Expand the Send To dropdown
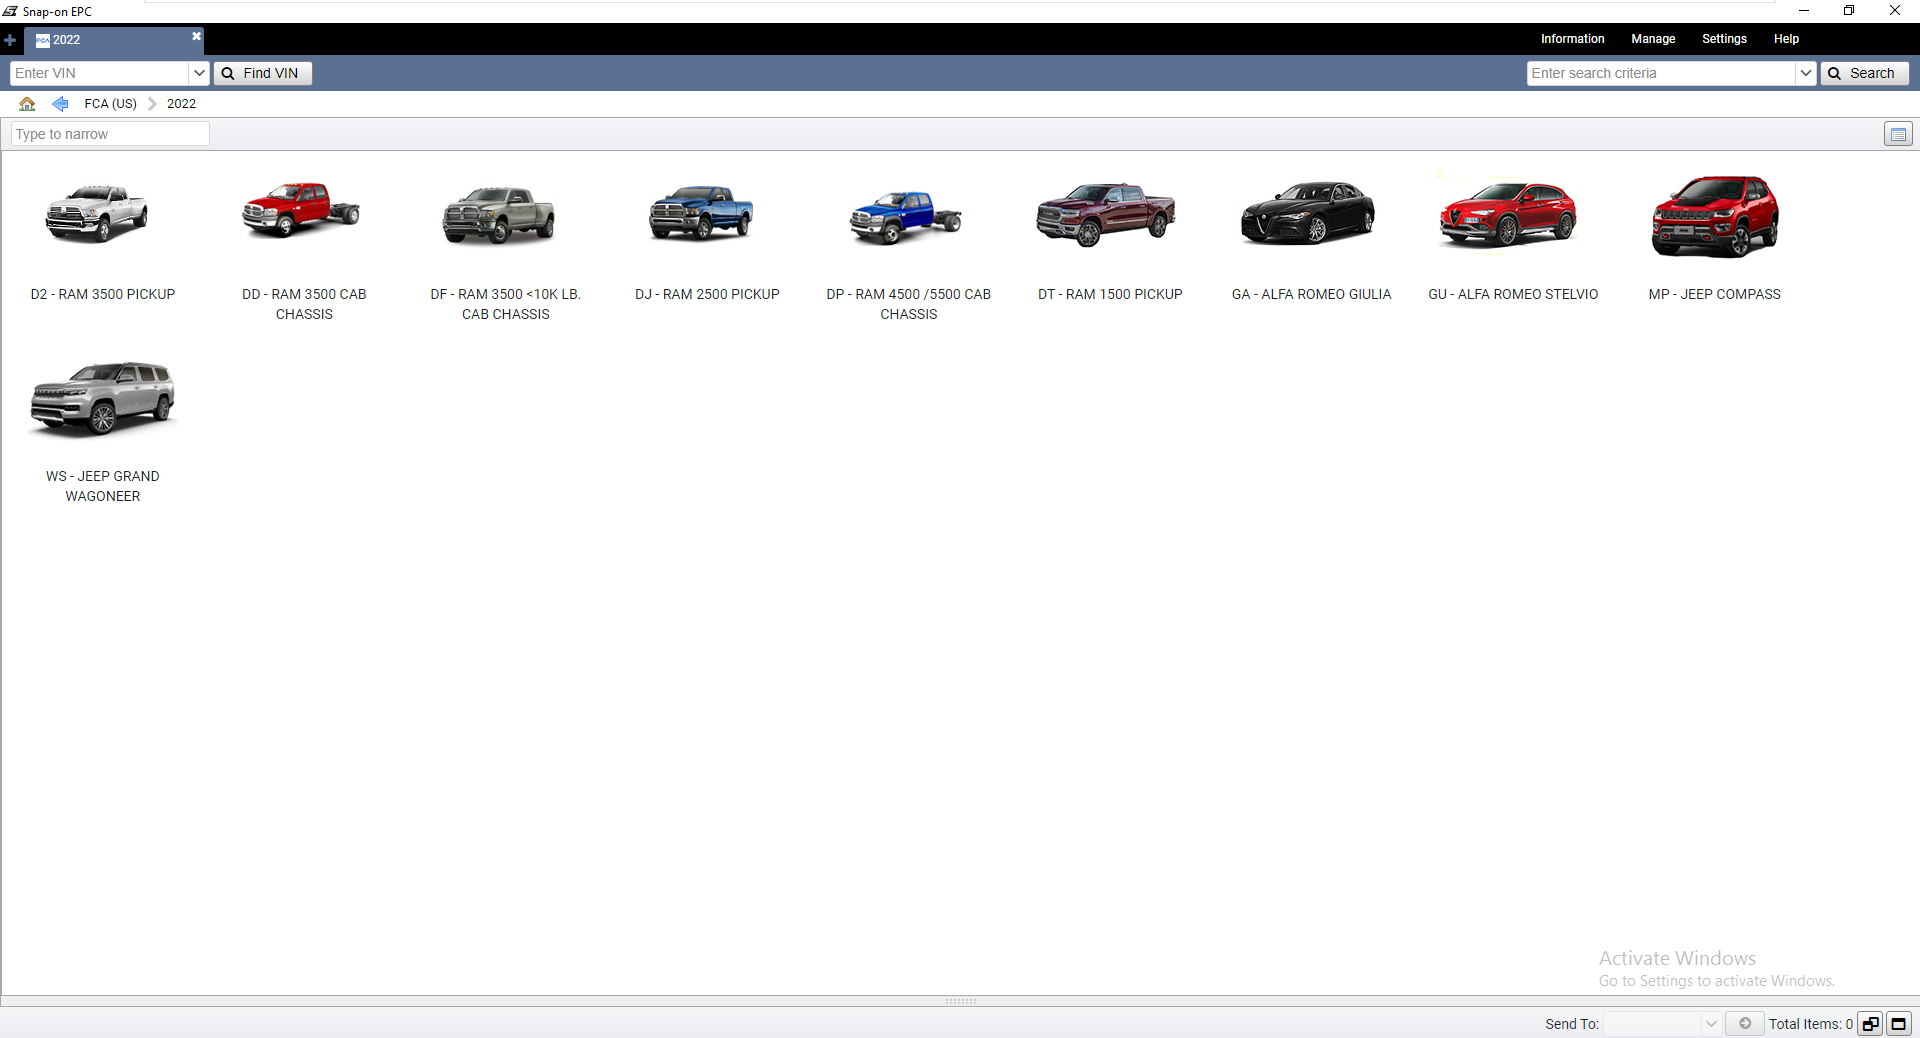Screen dimensions: 1920x1038 (1711, 1024)
